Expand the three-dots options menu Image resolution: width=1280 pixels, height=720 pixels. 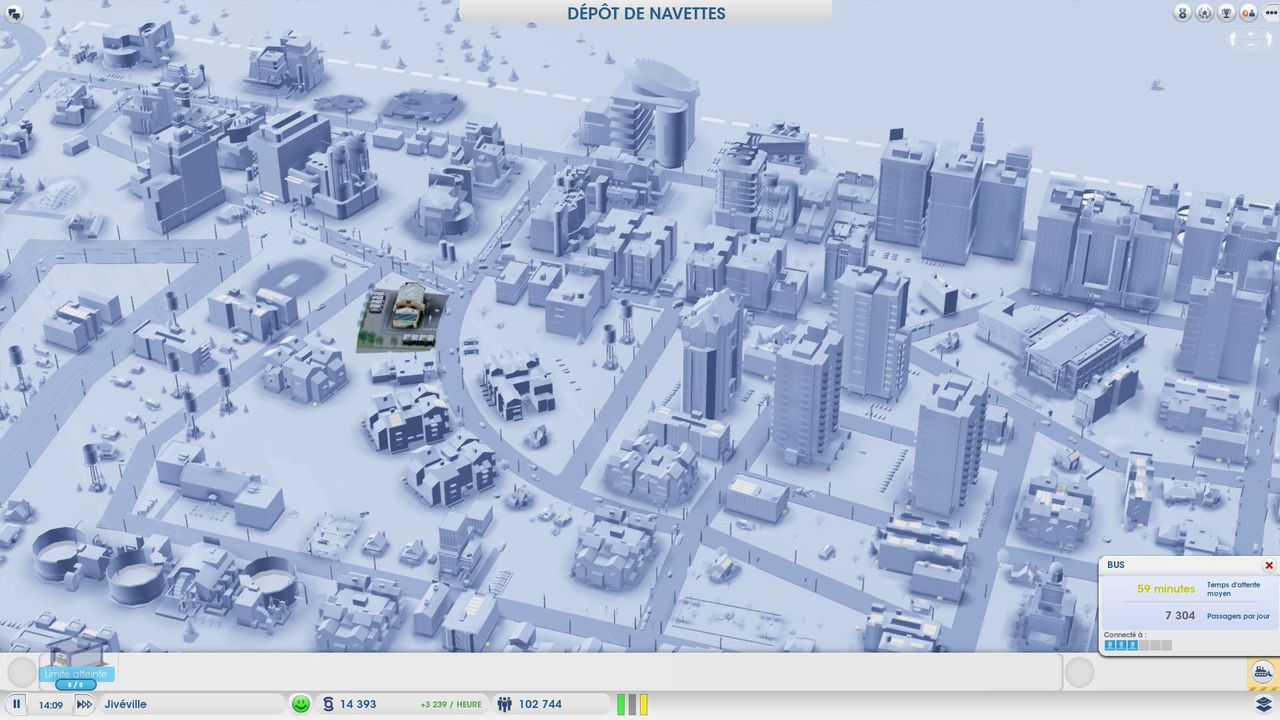(1269, 13)
